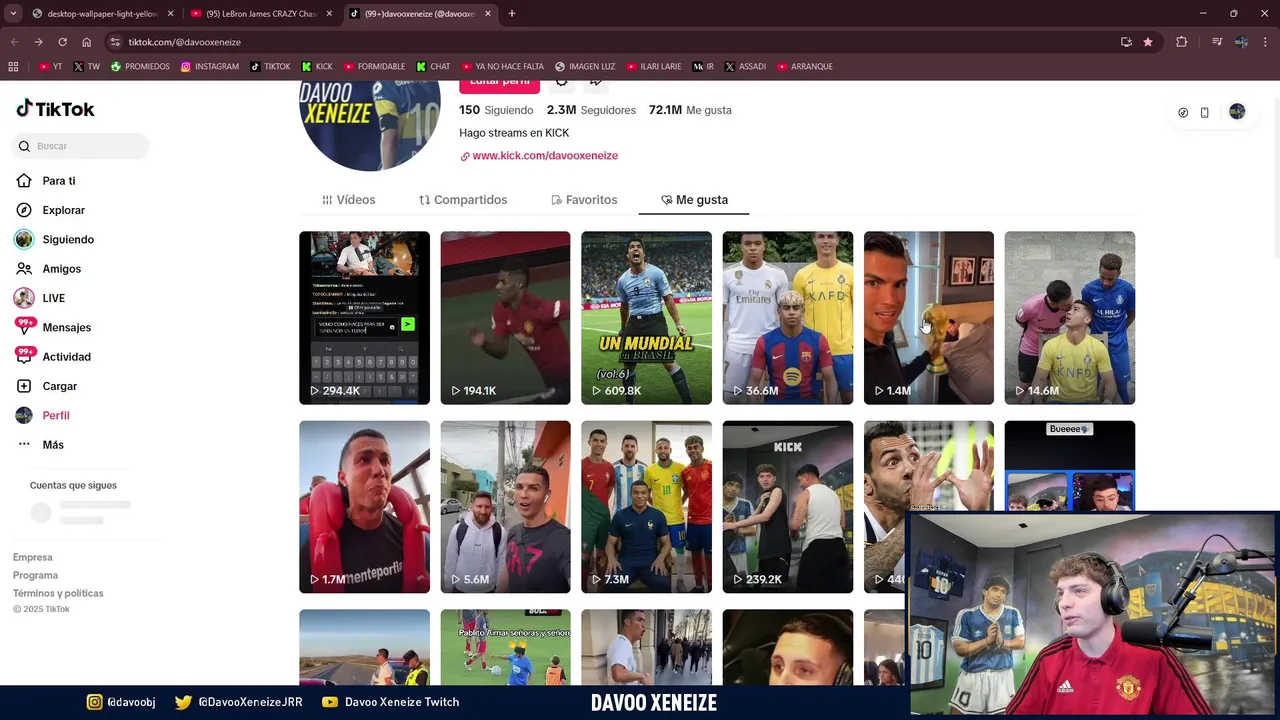Click the phone app icon top right
The image size is (1280, 720).
point(1204,113)
